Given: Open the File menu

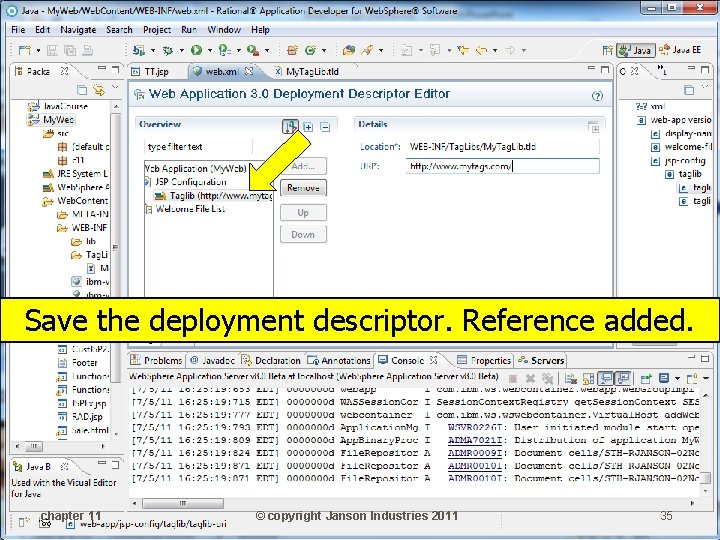Looking at the screenshot, I should 18,29.
